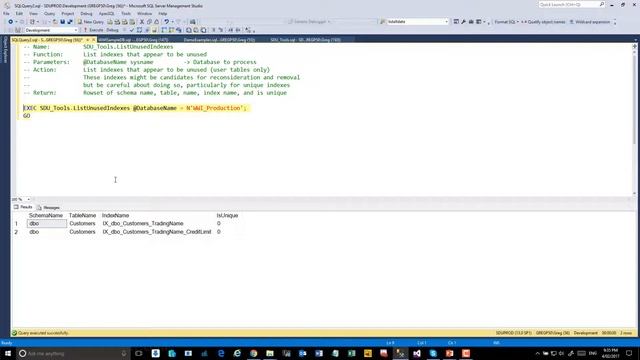Viewport: 640px width, 360px height.
Task: Select the IndexName column header
Action: point(116,216)
